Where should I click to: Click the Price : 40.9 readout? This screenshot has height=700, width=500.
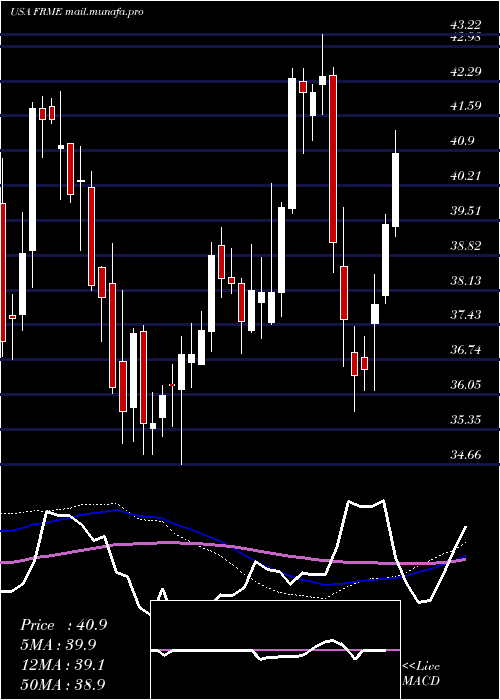point(63,625)
